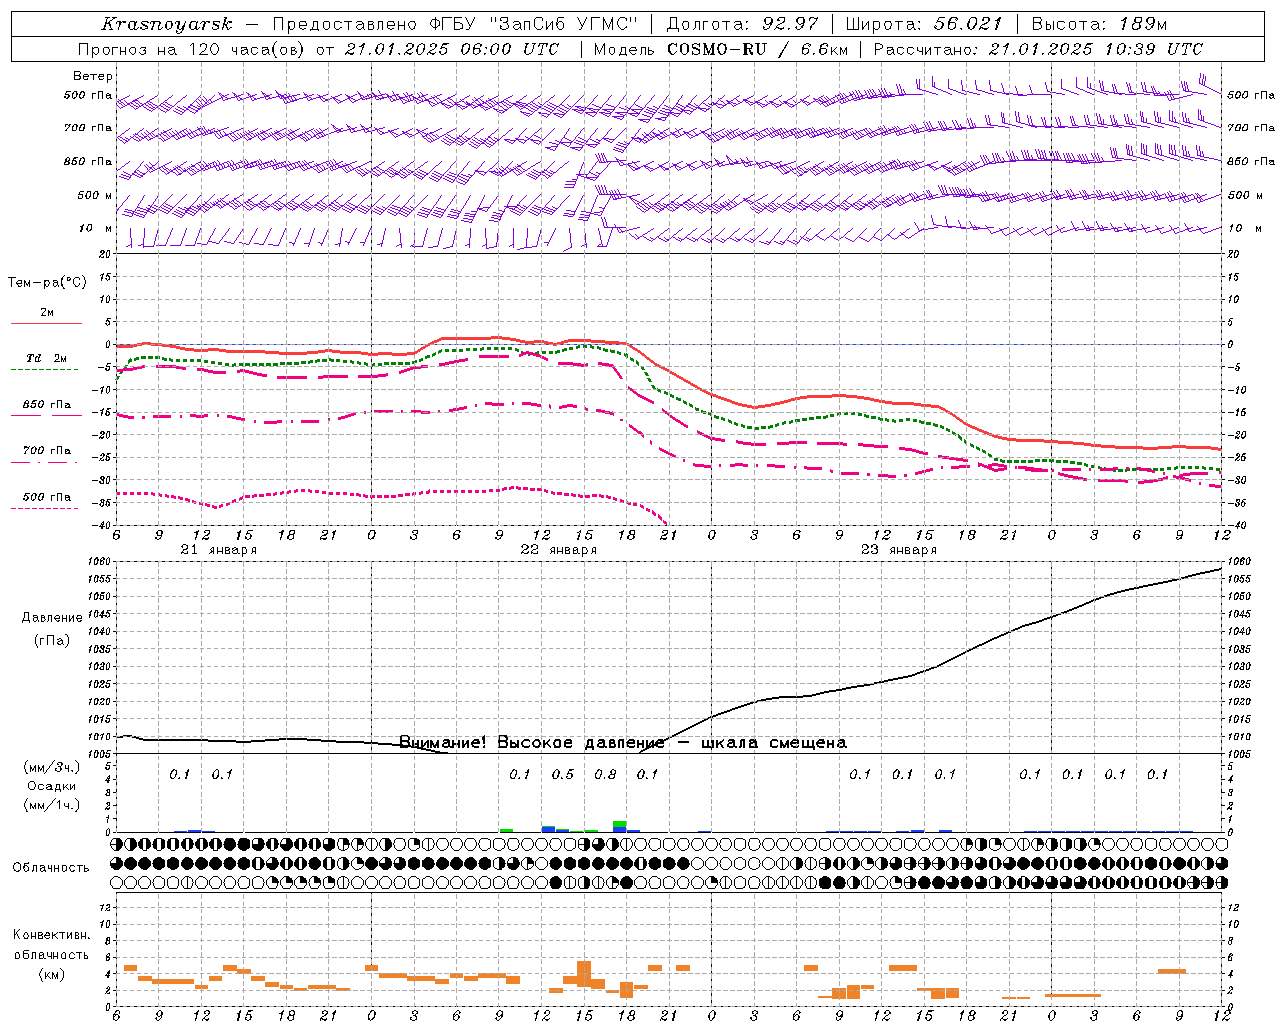Click the Широта: 56.021 value
This screenshot has height=1024, width=1280.
point(923,24)
